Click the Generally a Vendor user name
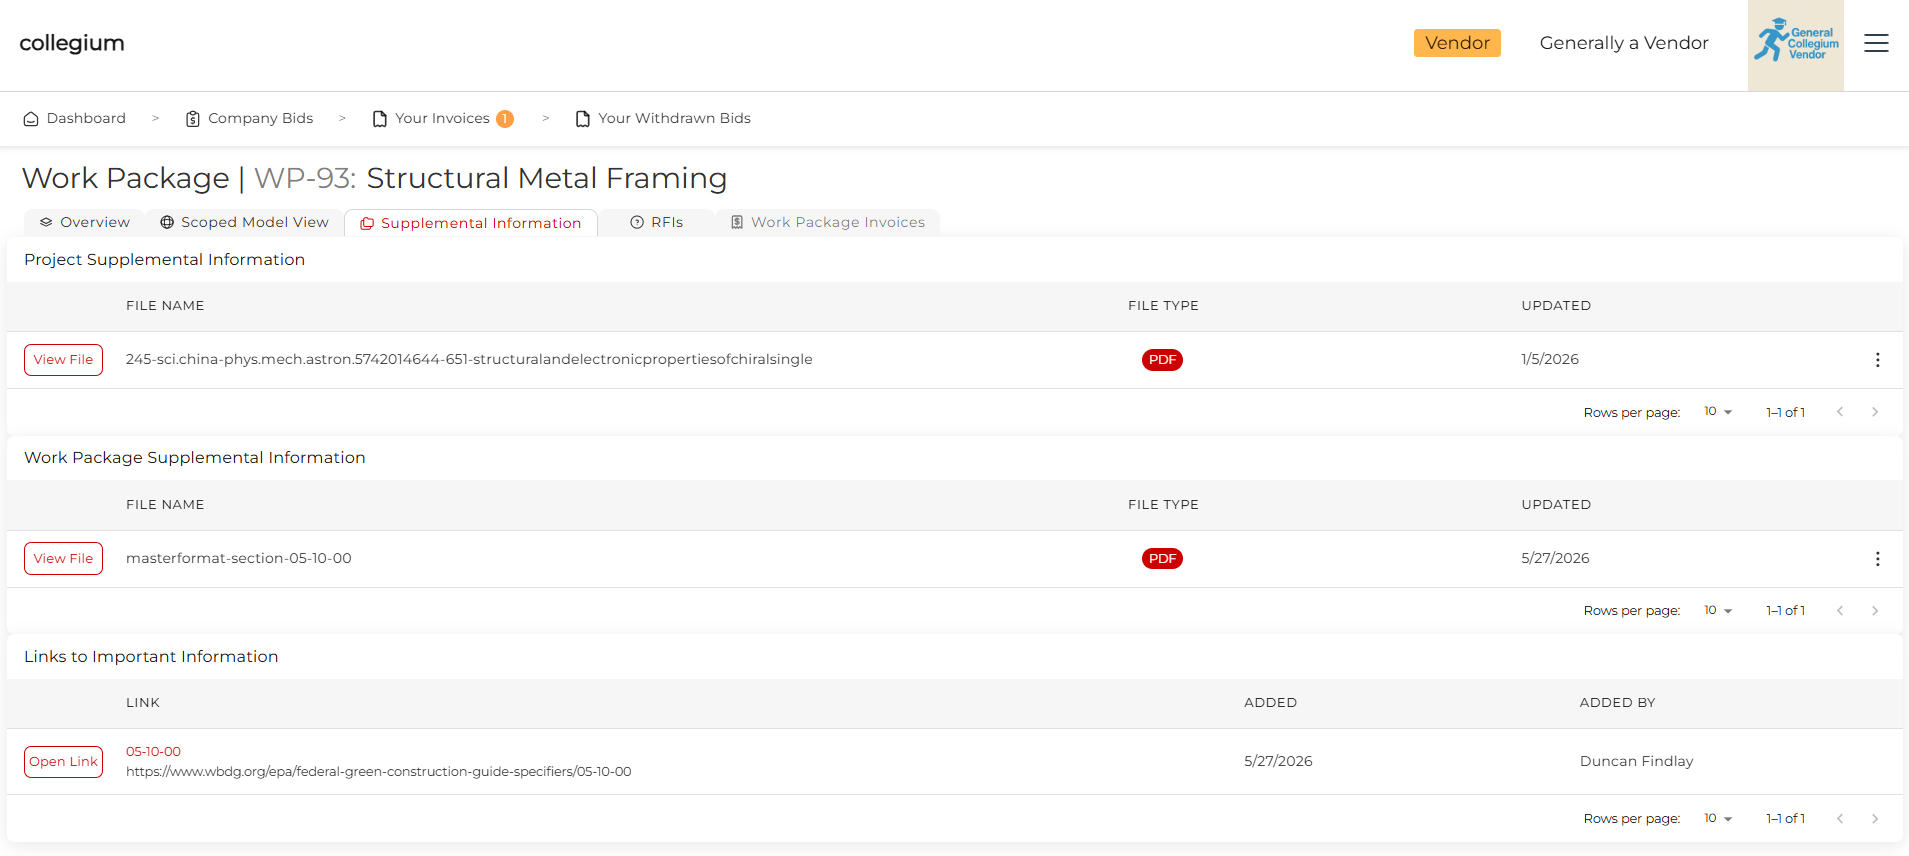 1624,43
